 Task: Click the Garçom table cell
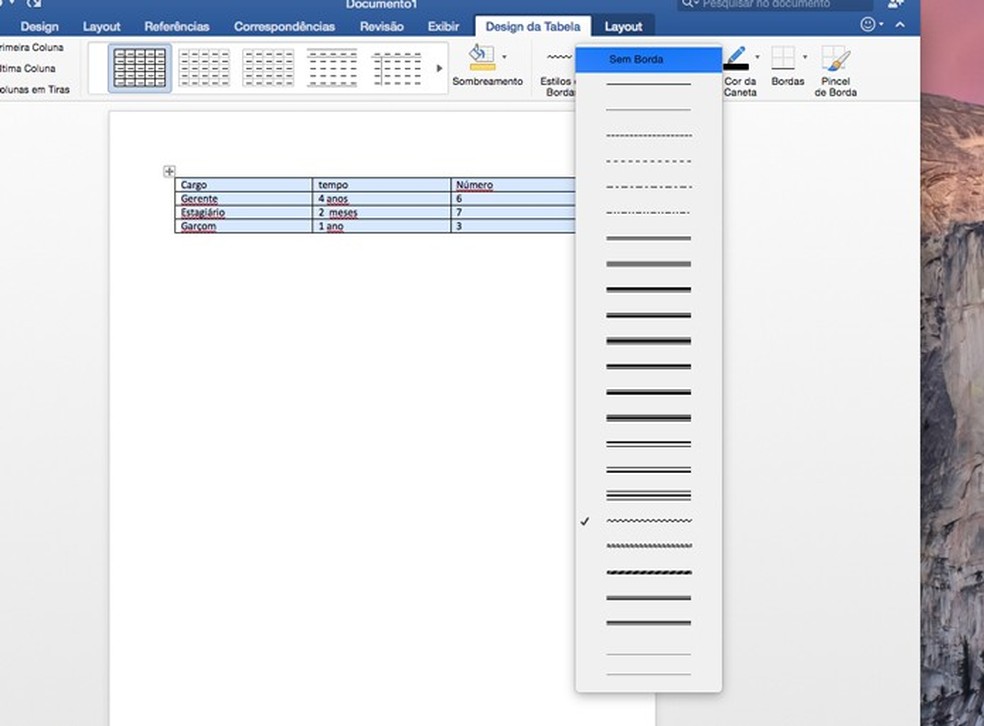click(x=243, y=226)
